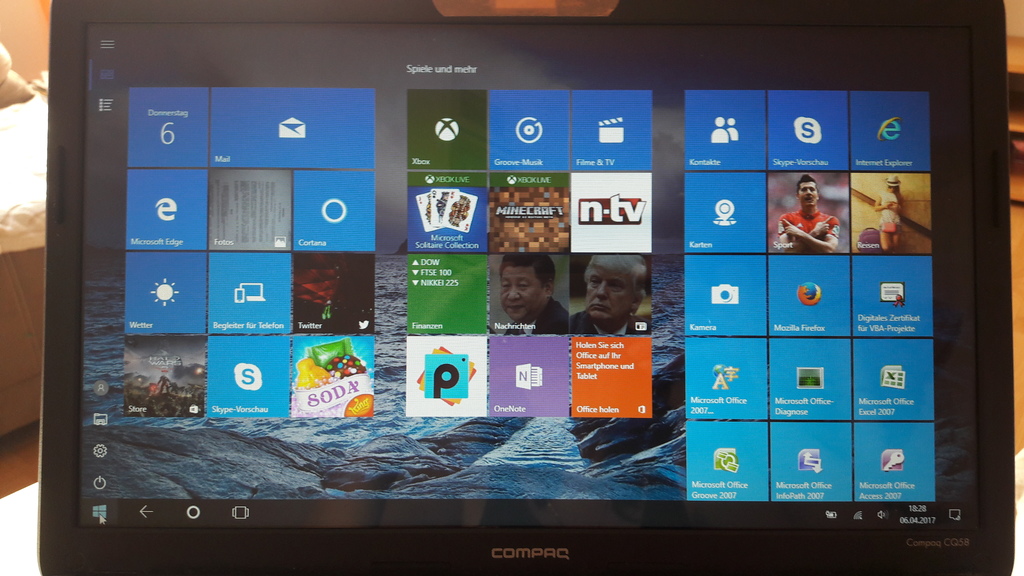Open the Sport tile

click(808, 213)
